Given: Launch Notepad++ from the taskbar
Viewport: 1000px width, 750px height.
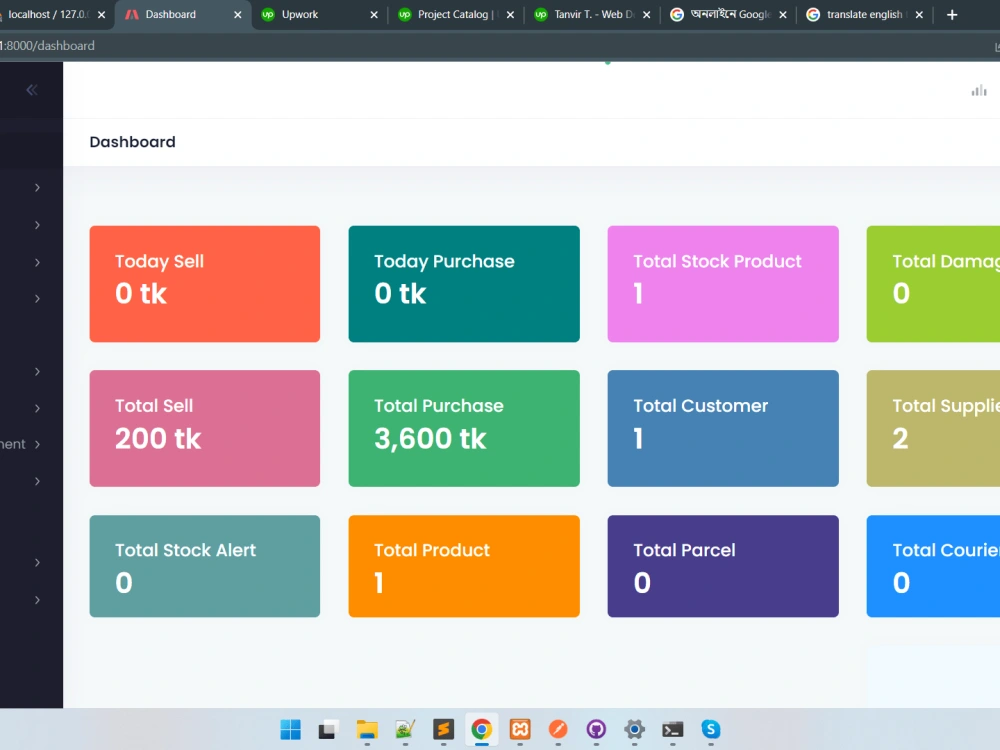Looking at the screenshot, I should pyautogui.click(x=405, y=730).
